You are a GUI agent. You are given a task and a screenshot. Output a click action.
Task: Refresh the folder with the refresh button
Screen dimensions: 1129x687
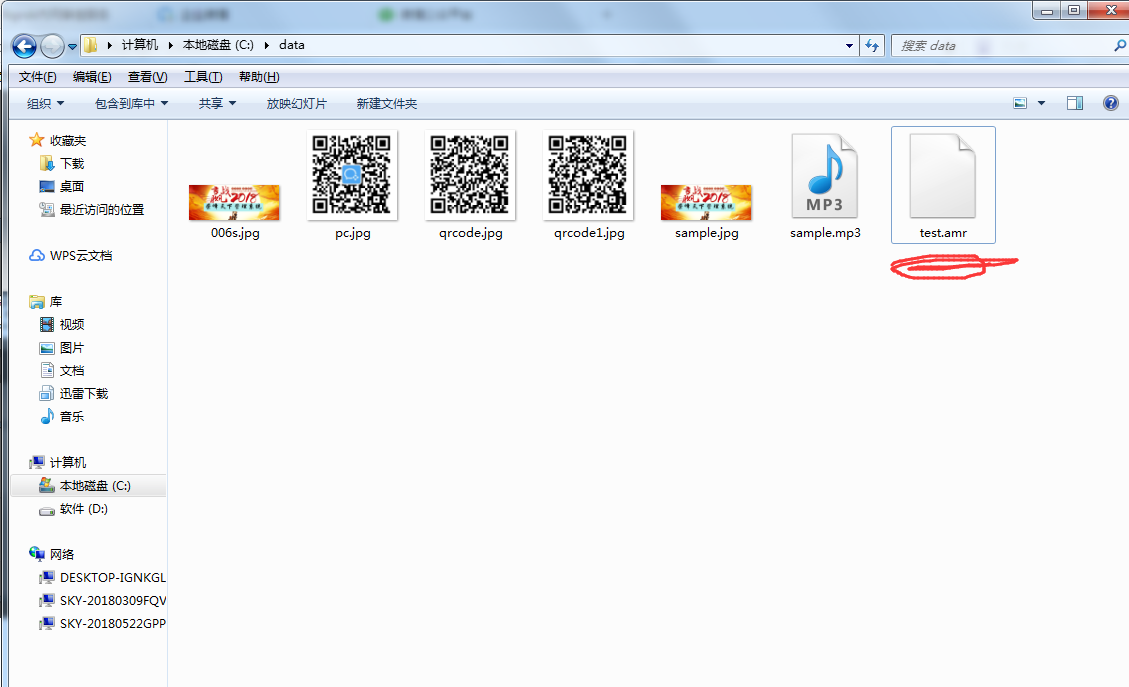click(x=872, y=45)
